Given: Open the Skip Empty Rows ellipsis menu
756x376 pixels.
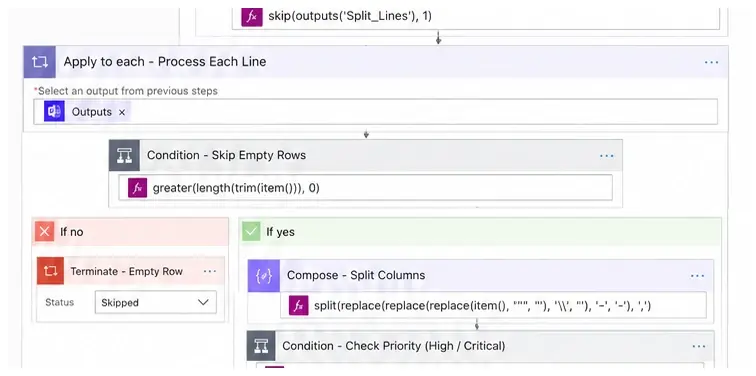Looking at the screenshot, I should pyautogui.click(x=607, y=156).
